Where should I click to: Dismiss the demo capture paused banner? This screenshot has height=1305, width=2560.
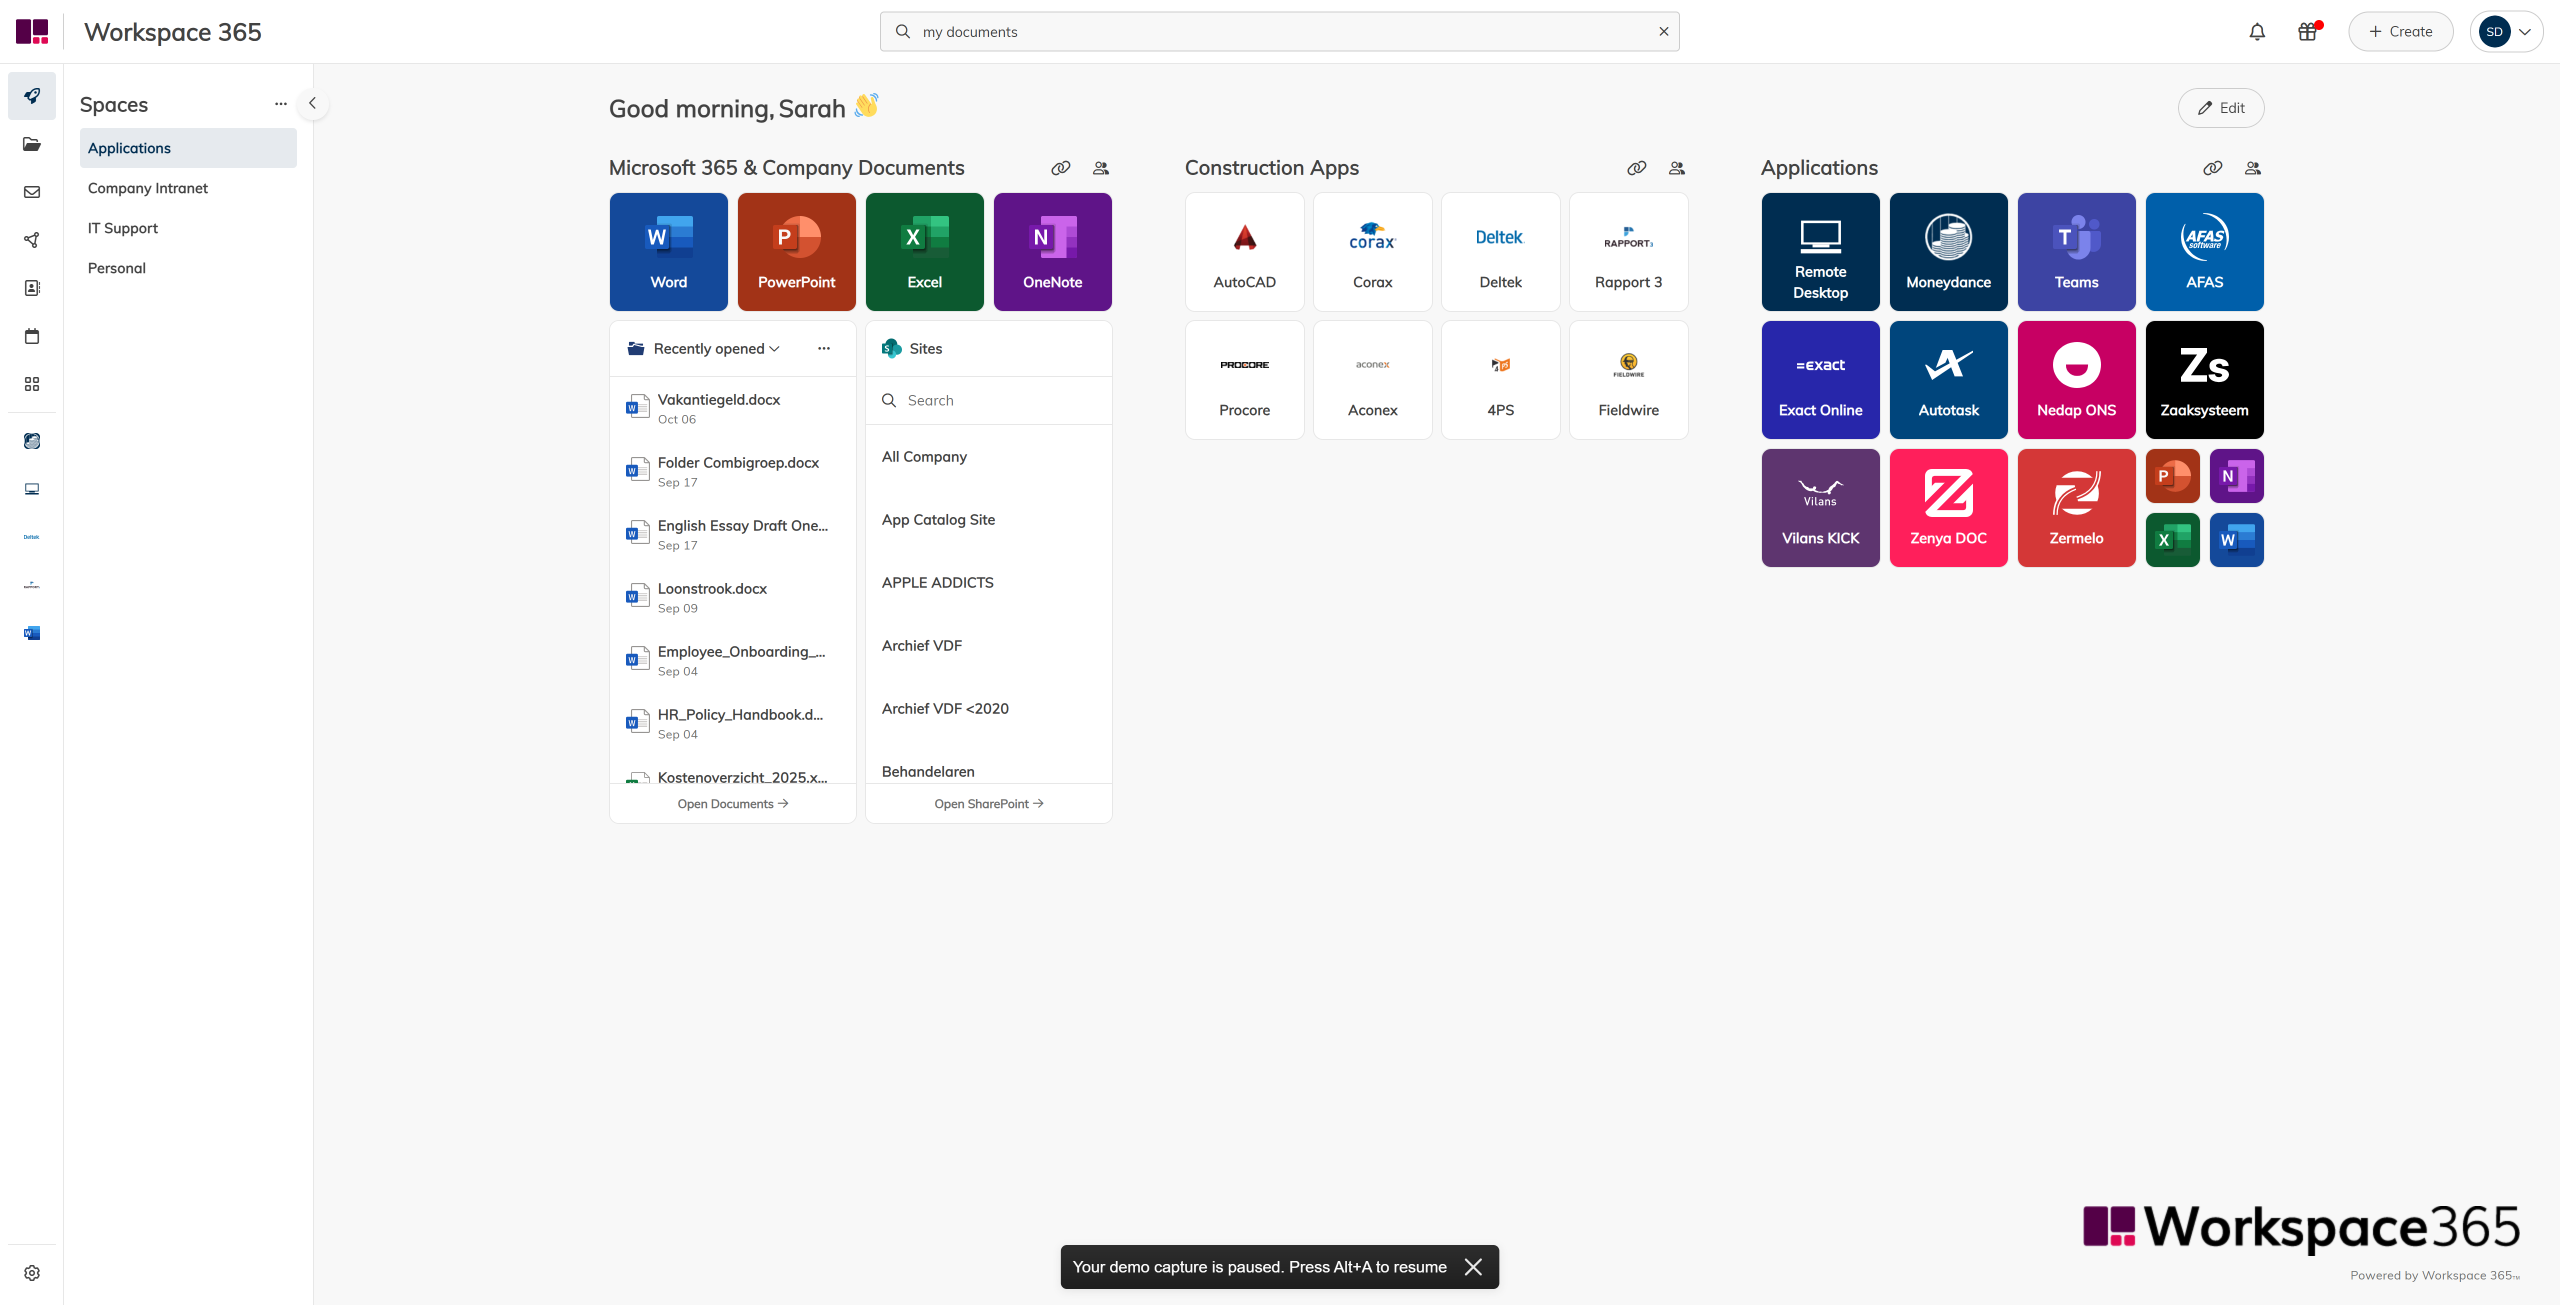pos(1473,1267)
